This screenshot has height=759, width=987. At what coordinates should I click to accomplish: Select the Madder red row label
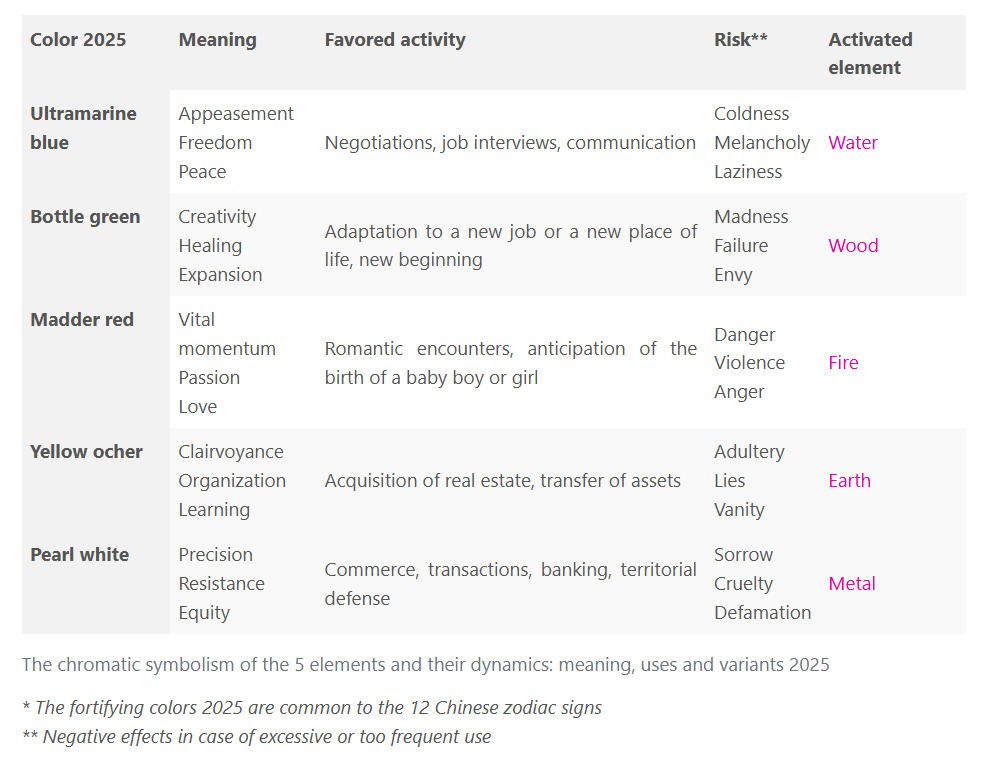pos(82,320)
